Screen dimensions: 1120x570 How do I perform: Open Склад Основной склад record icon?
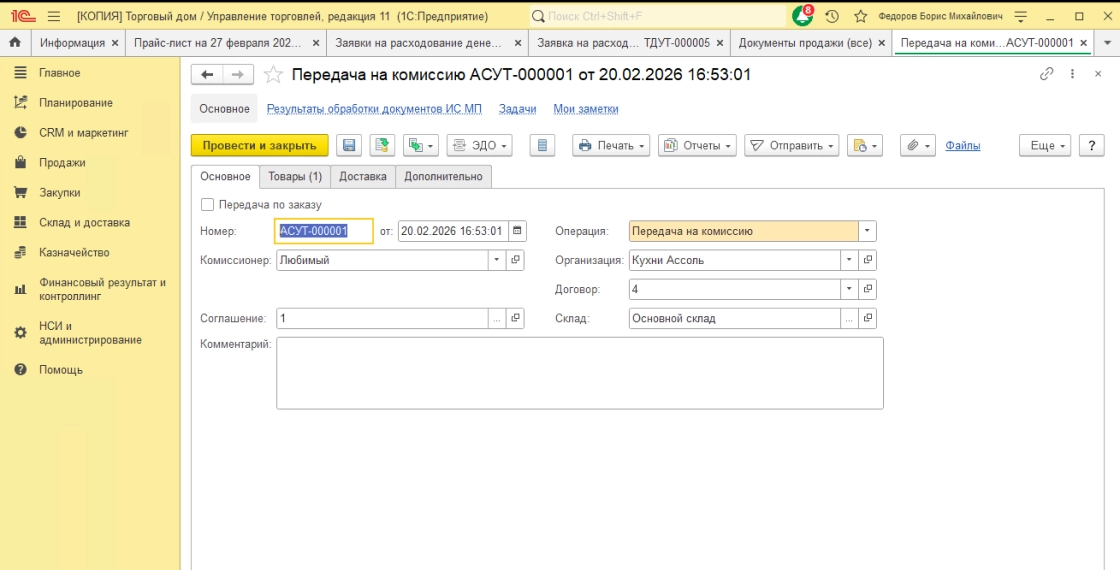point(867,319)
